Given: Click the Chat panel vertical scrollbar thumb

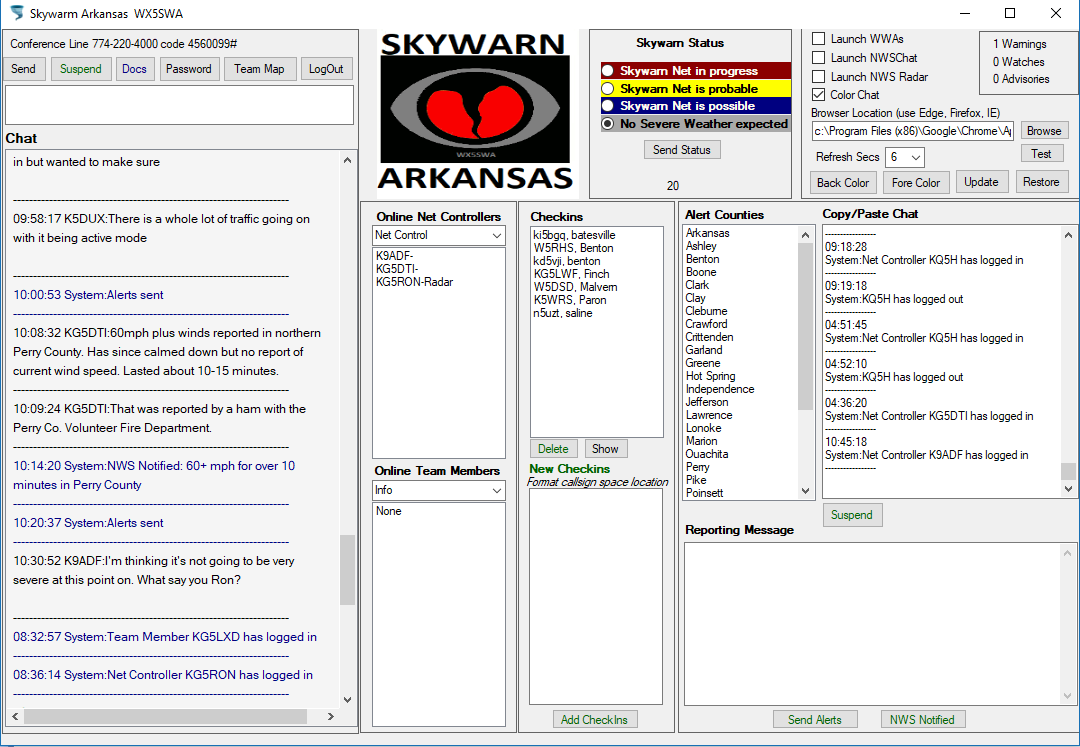Looking at the screenshot, I should pyautogui.click(x=347, y=570).
